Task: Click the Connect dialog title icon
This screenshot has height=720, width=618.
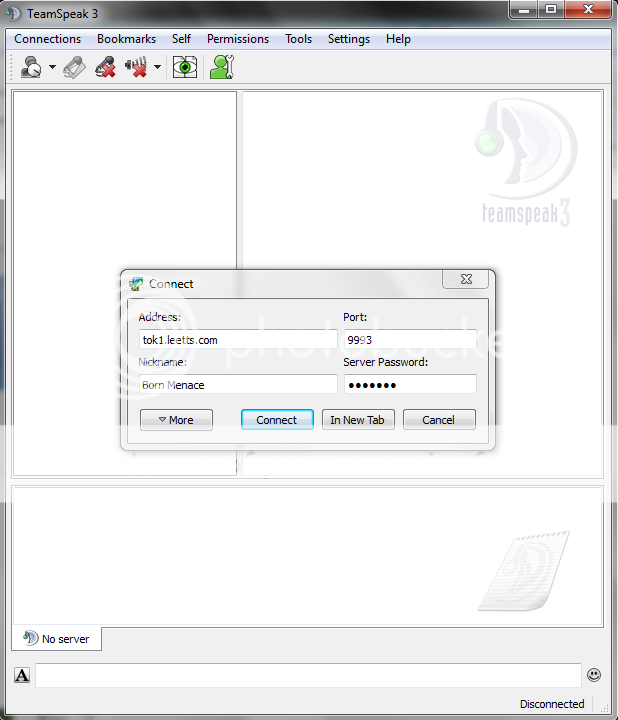Action: click(137, 284)
